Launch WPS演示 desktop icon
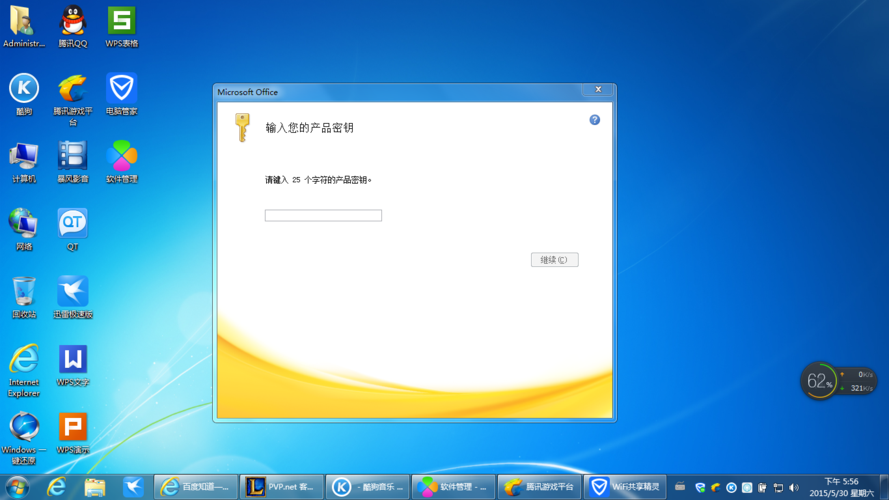This screenshot has width=889, height=500. coord(73,434)
